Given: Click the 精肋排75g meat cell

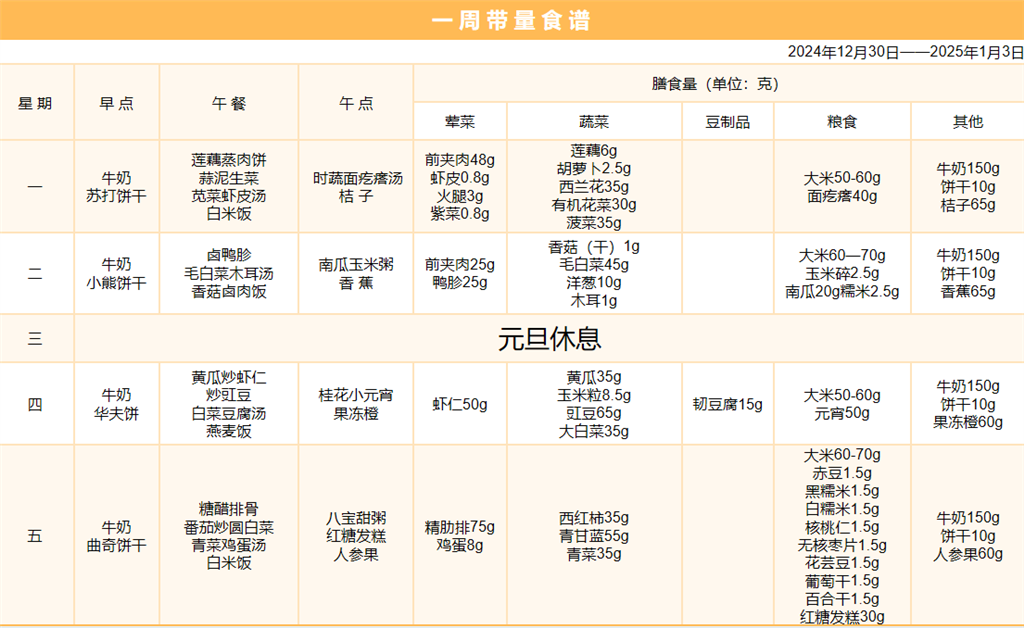Looking at the screenshot, I should [x=460, y=527].
